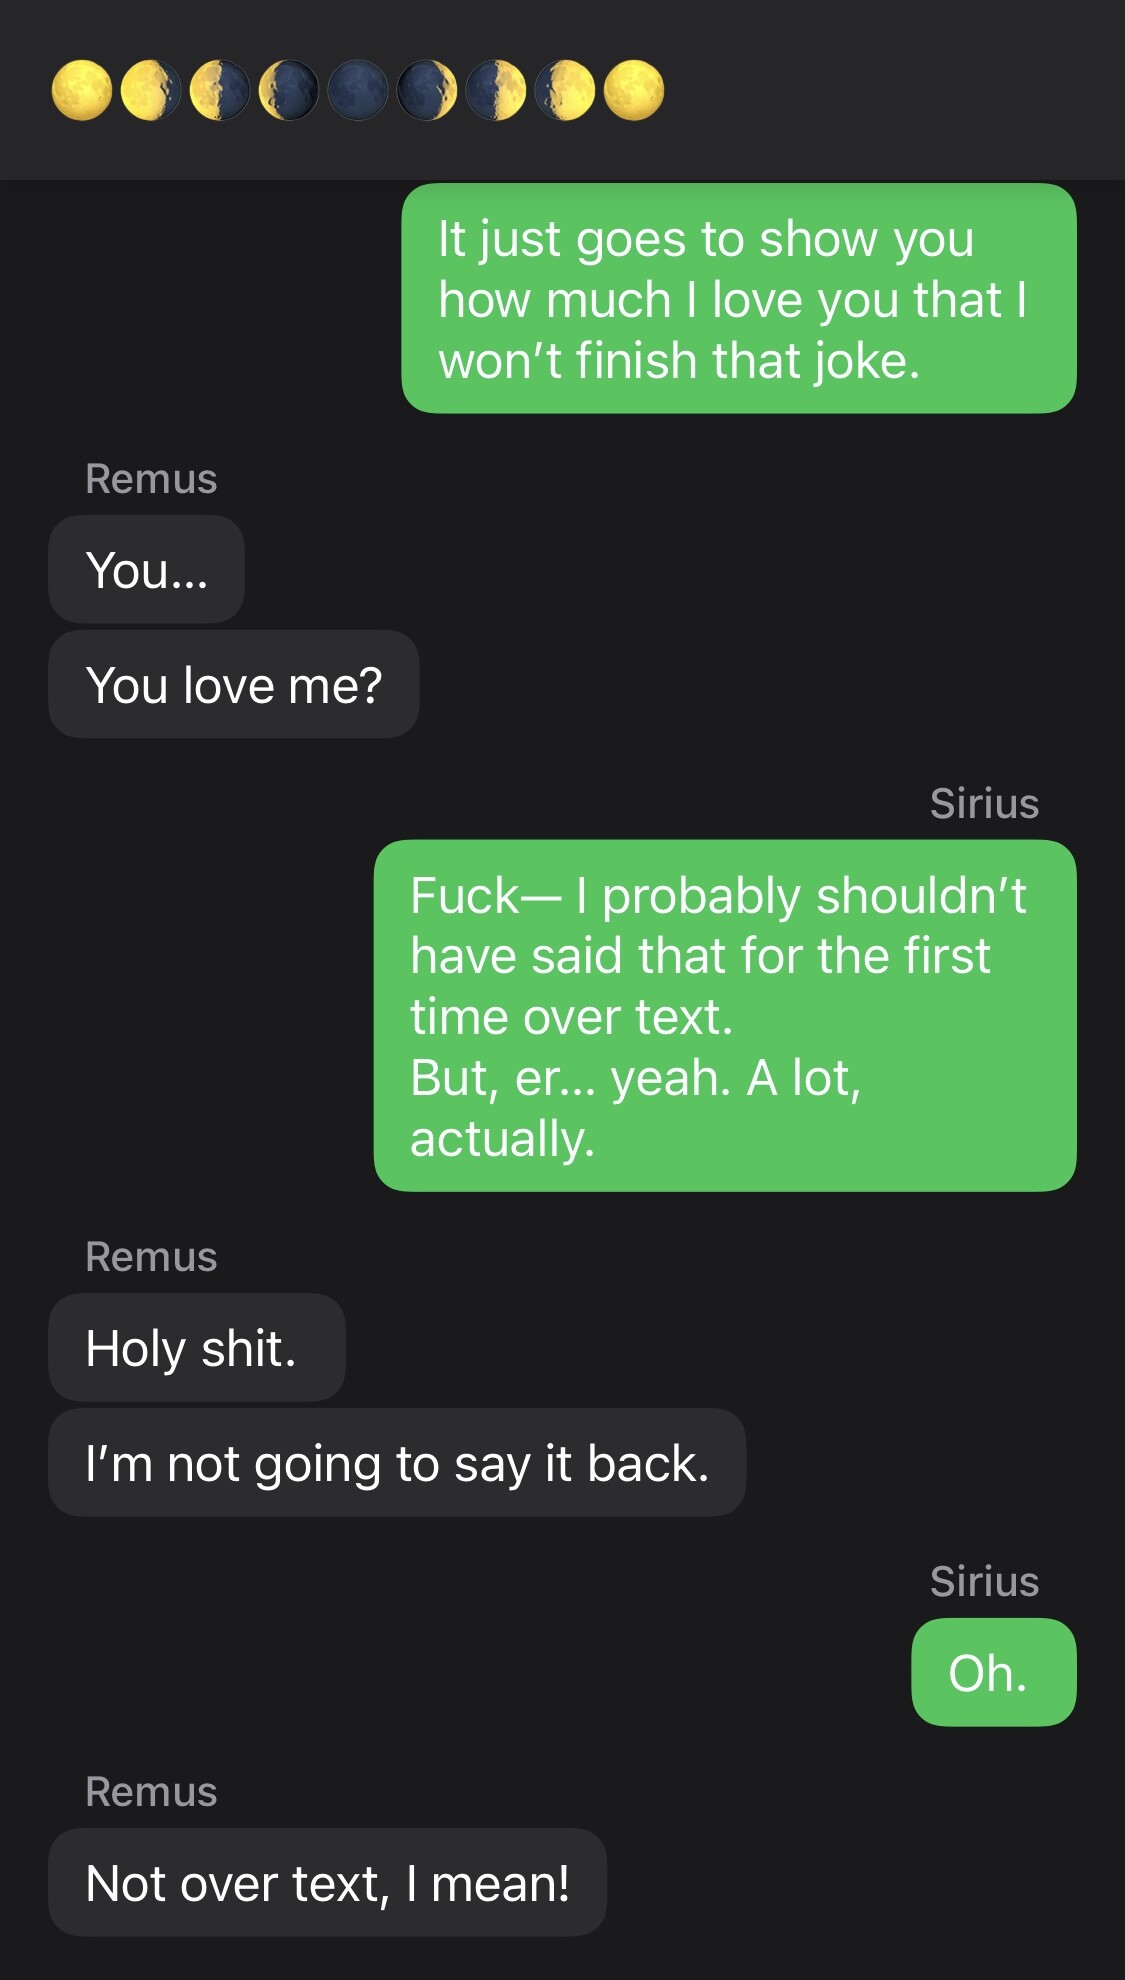
Task: Tap the "You..." message bubble
Action: pos(147,570)
